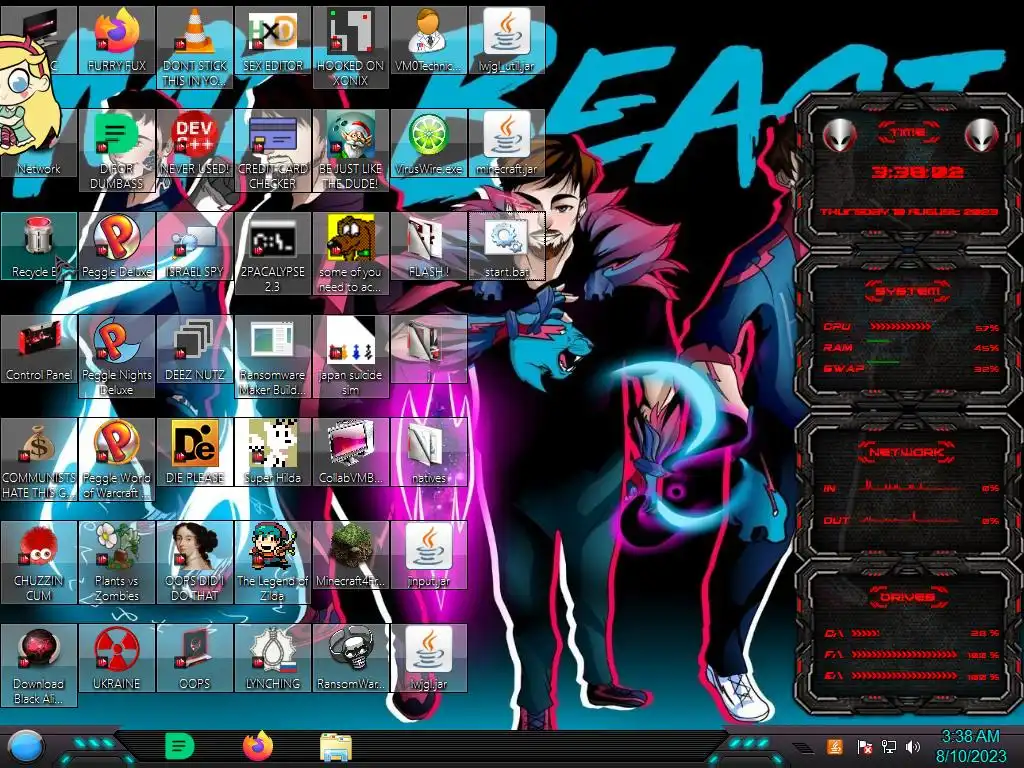Open Ransomware Maker Build... shortcut
The width and height of the screenshot is (1024, 768).
click(x=273, y=357)
